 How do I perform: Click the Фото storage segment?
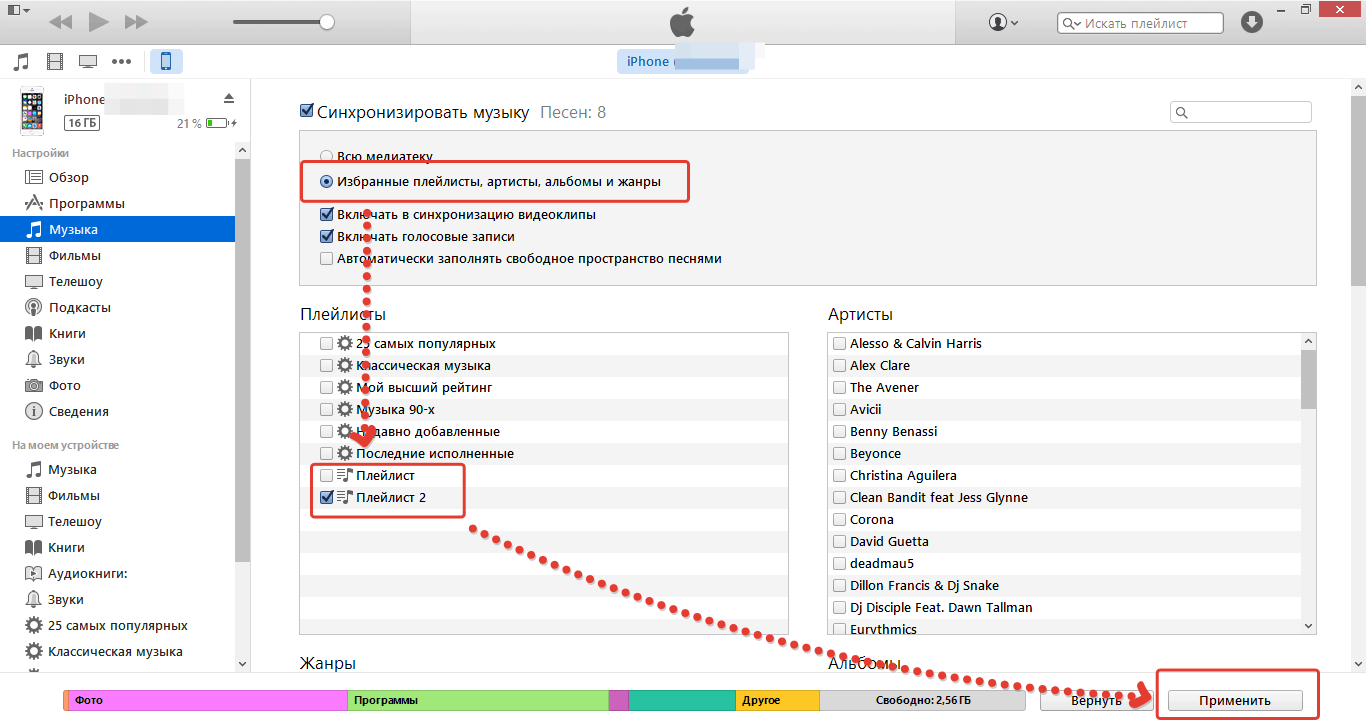[208, 700]
